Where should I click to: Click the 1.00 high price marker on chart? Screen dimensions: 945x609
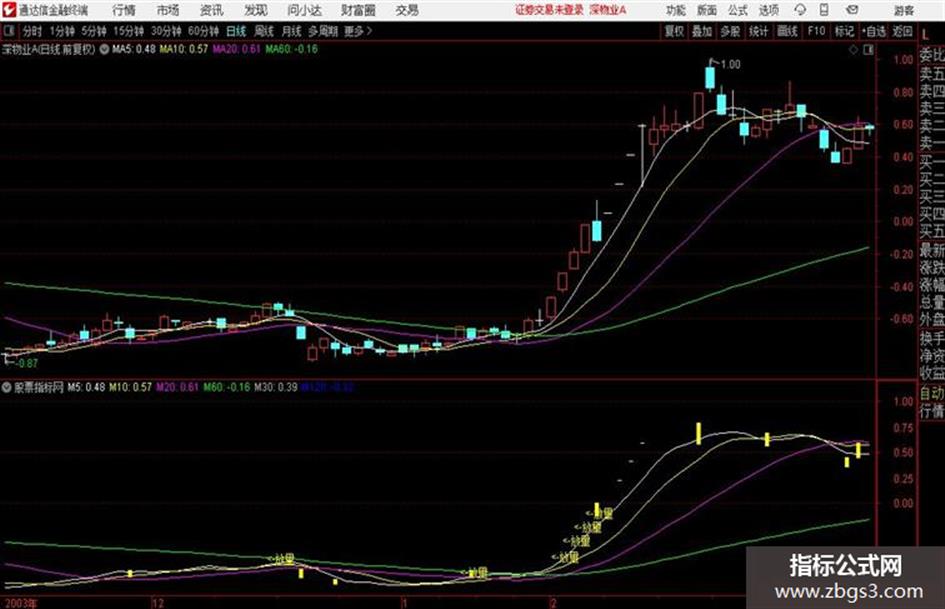[730, 65]
